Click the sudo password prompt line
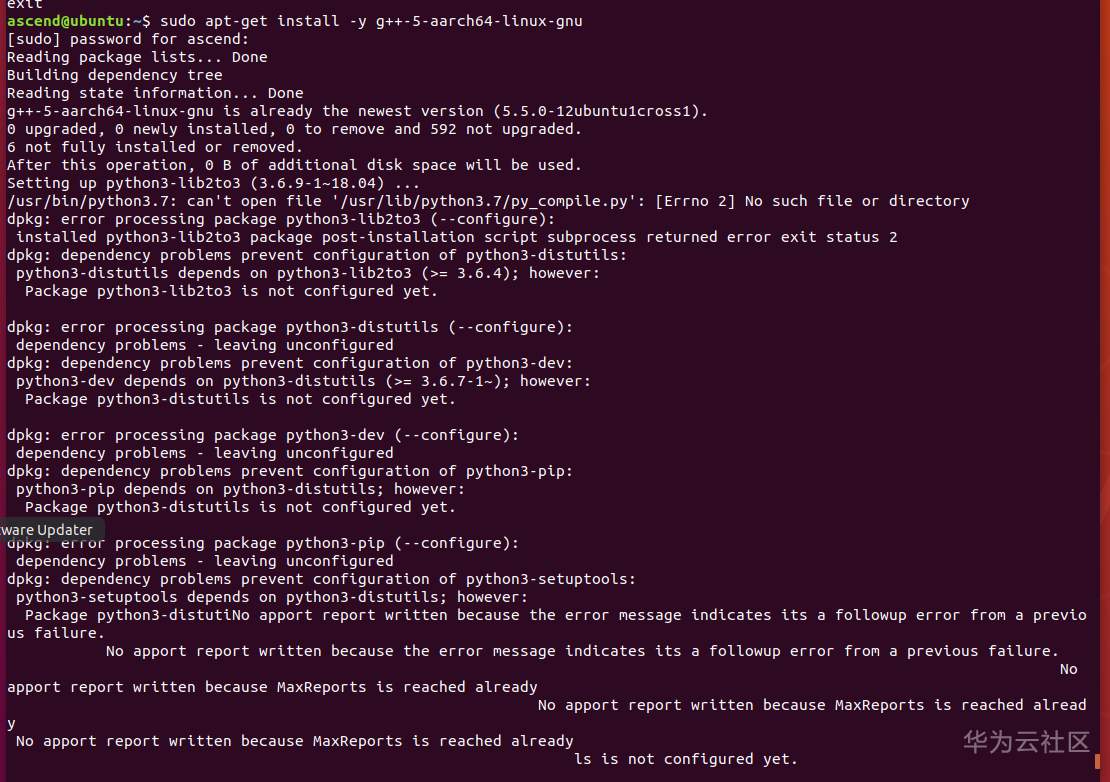This screenshot has width=1110, height=782. point(128,39)
